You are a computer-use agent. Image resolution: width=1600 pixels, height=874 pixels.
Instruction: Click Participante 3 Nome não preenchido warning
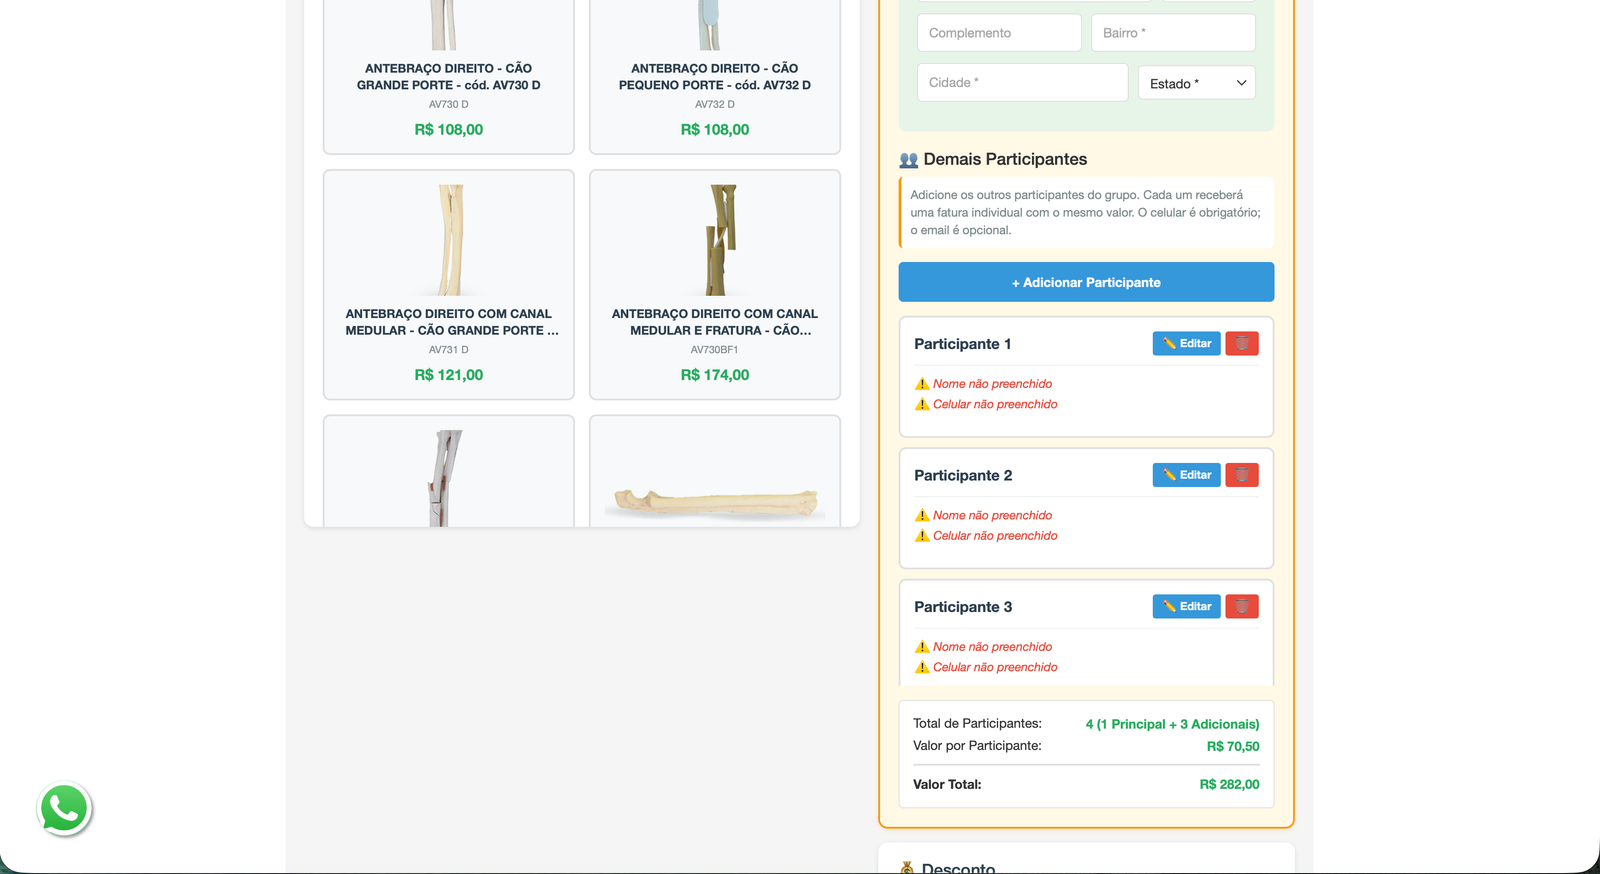point(983,647)
